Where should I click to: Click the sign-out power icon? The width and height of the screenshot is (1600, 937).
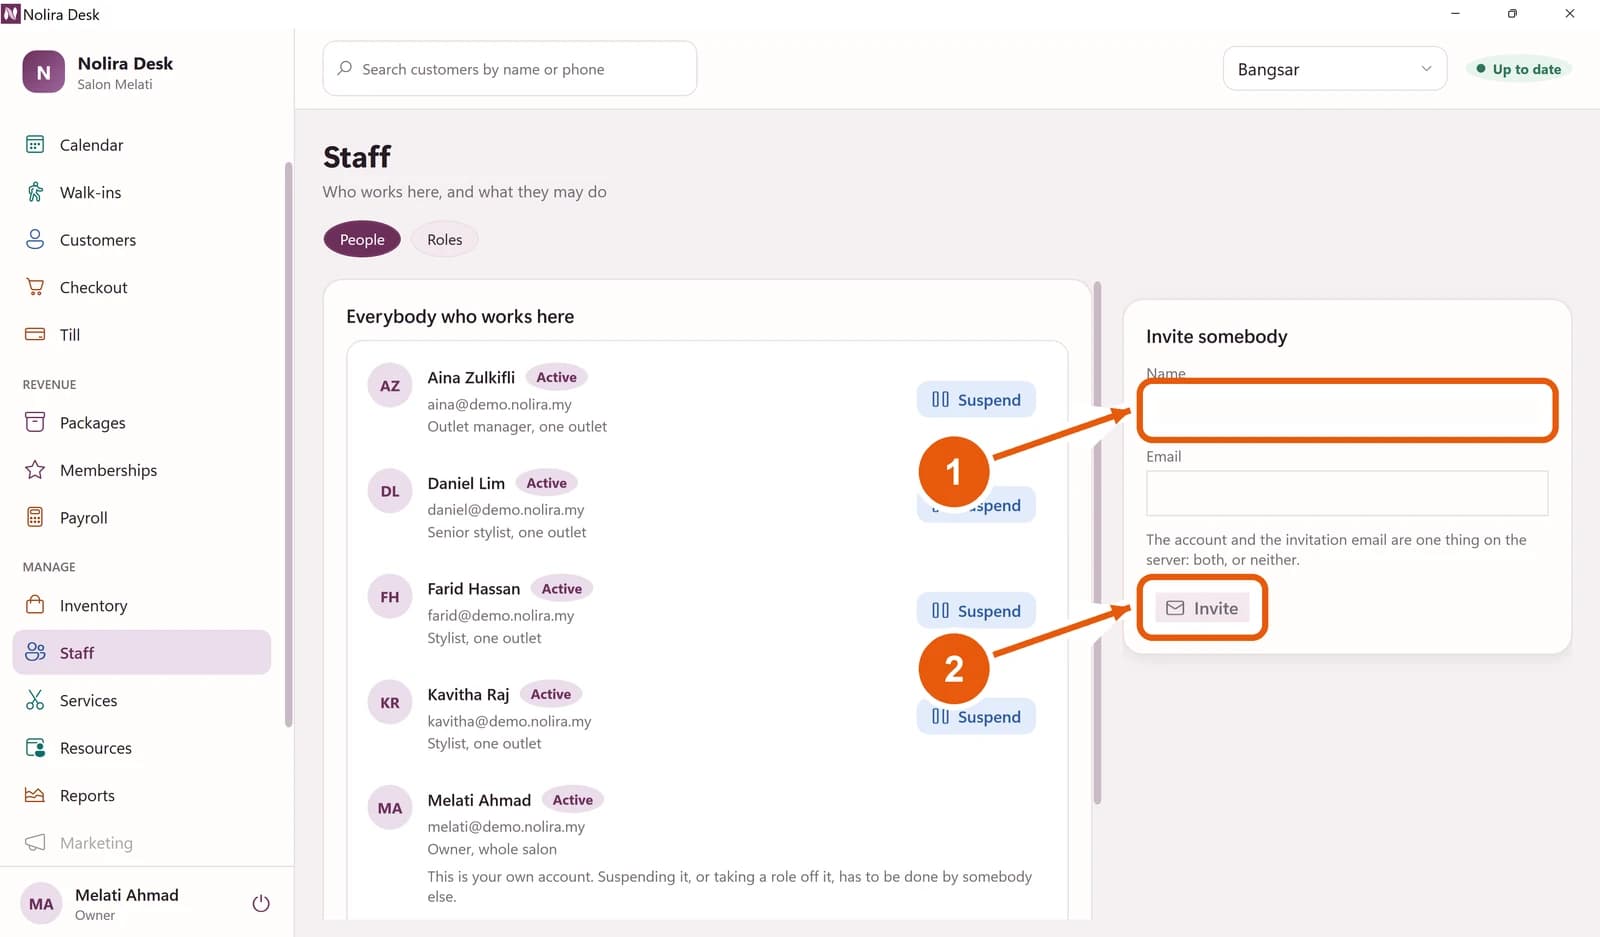(x=261, y=904)
